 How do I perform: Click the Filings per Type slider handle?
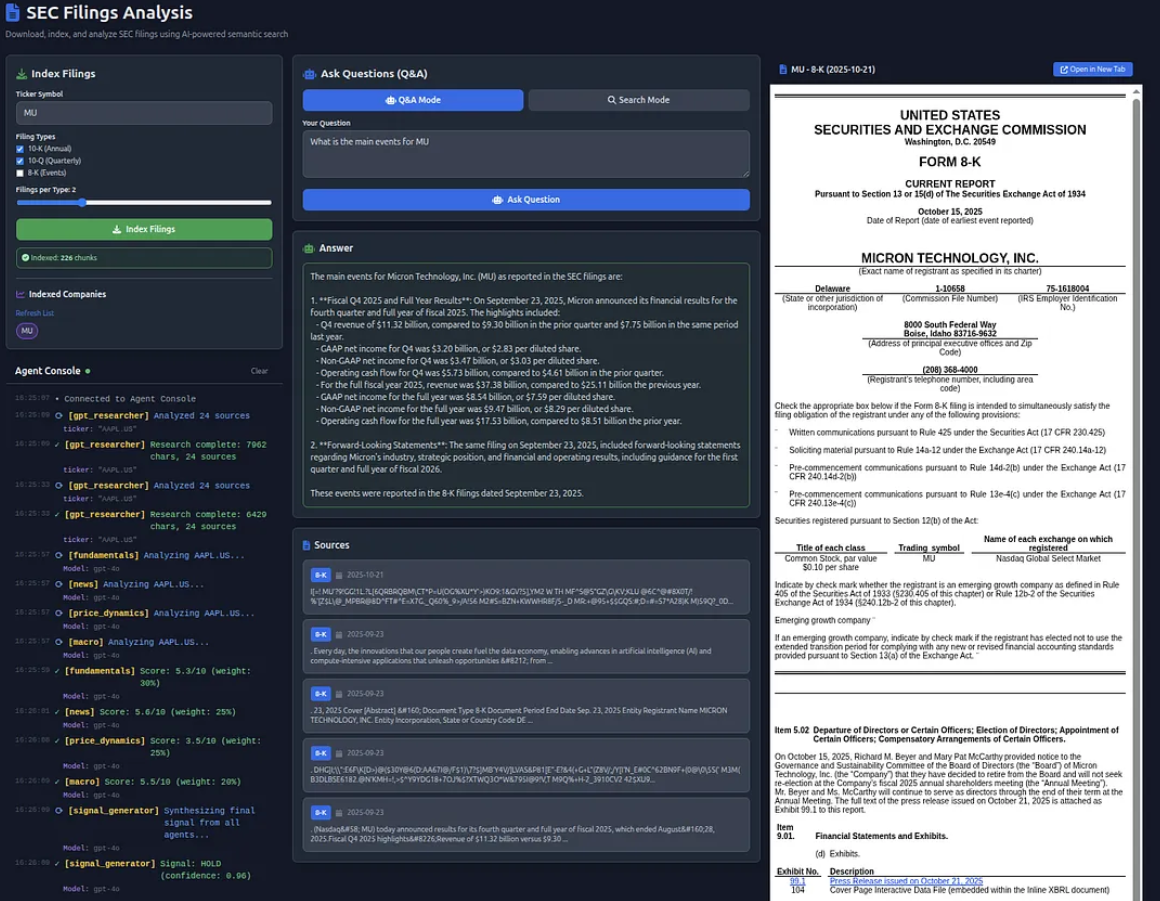coord(82,203)
